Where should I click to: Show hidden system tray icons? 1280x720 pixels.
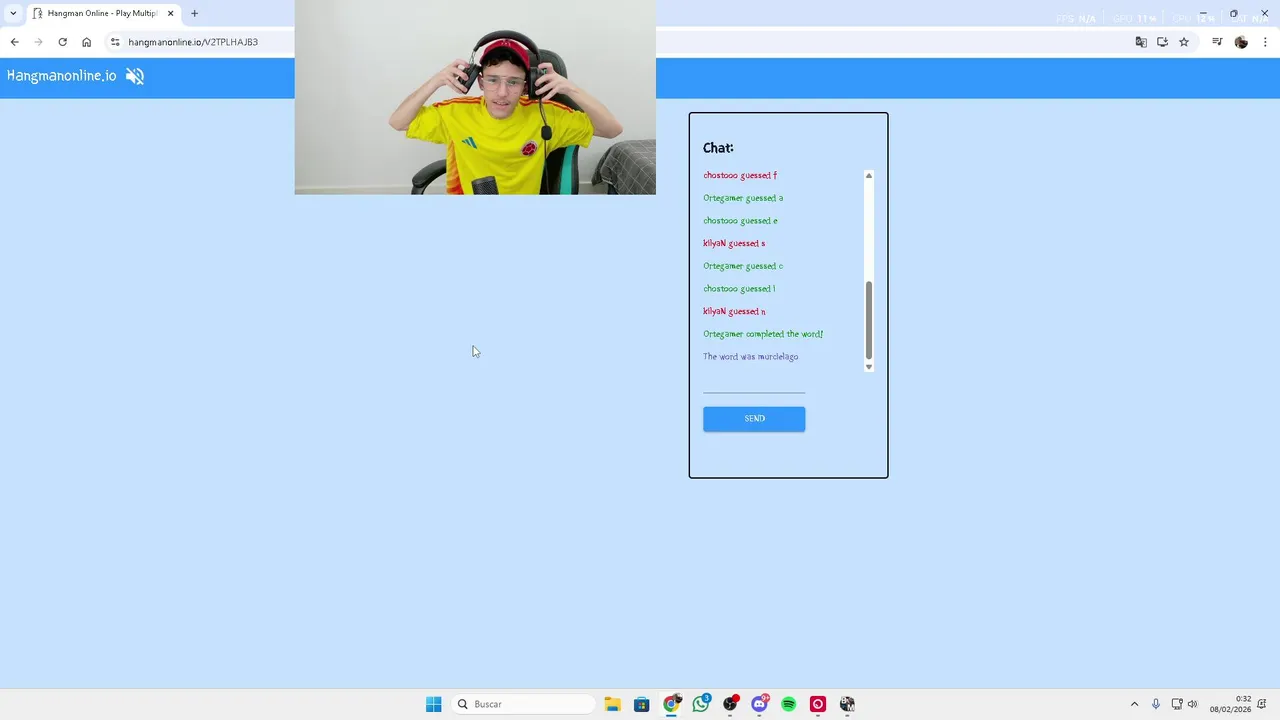tap(1134, 704)
